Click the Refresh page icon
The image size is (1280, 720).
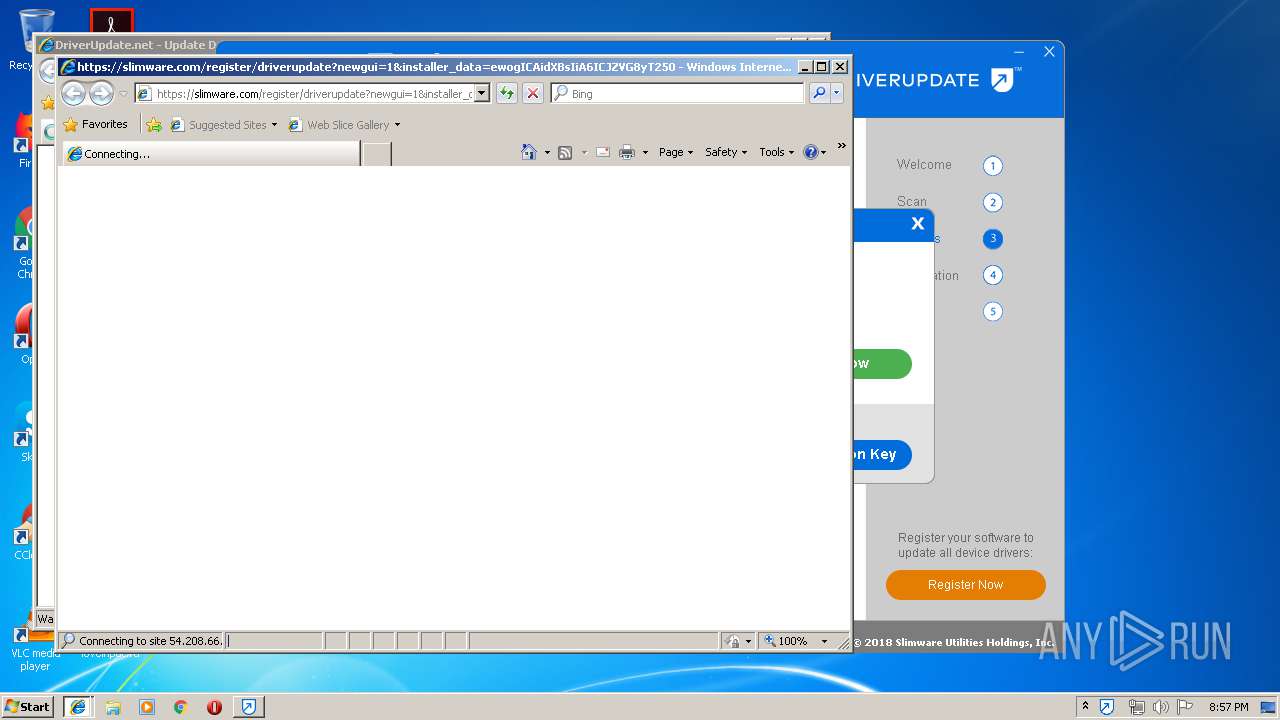507,93
